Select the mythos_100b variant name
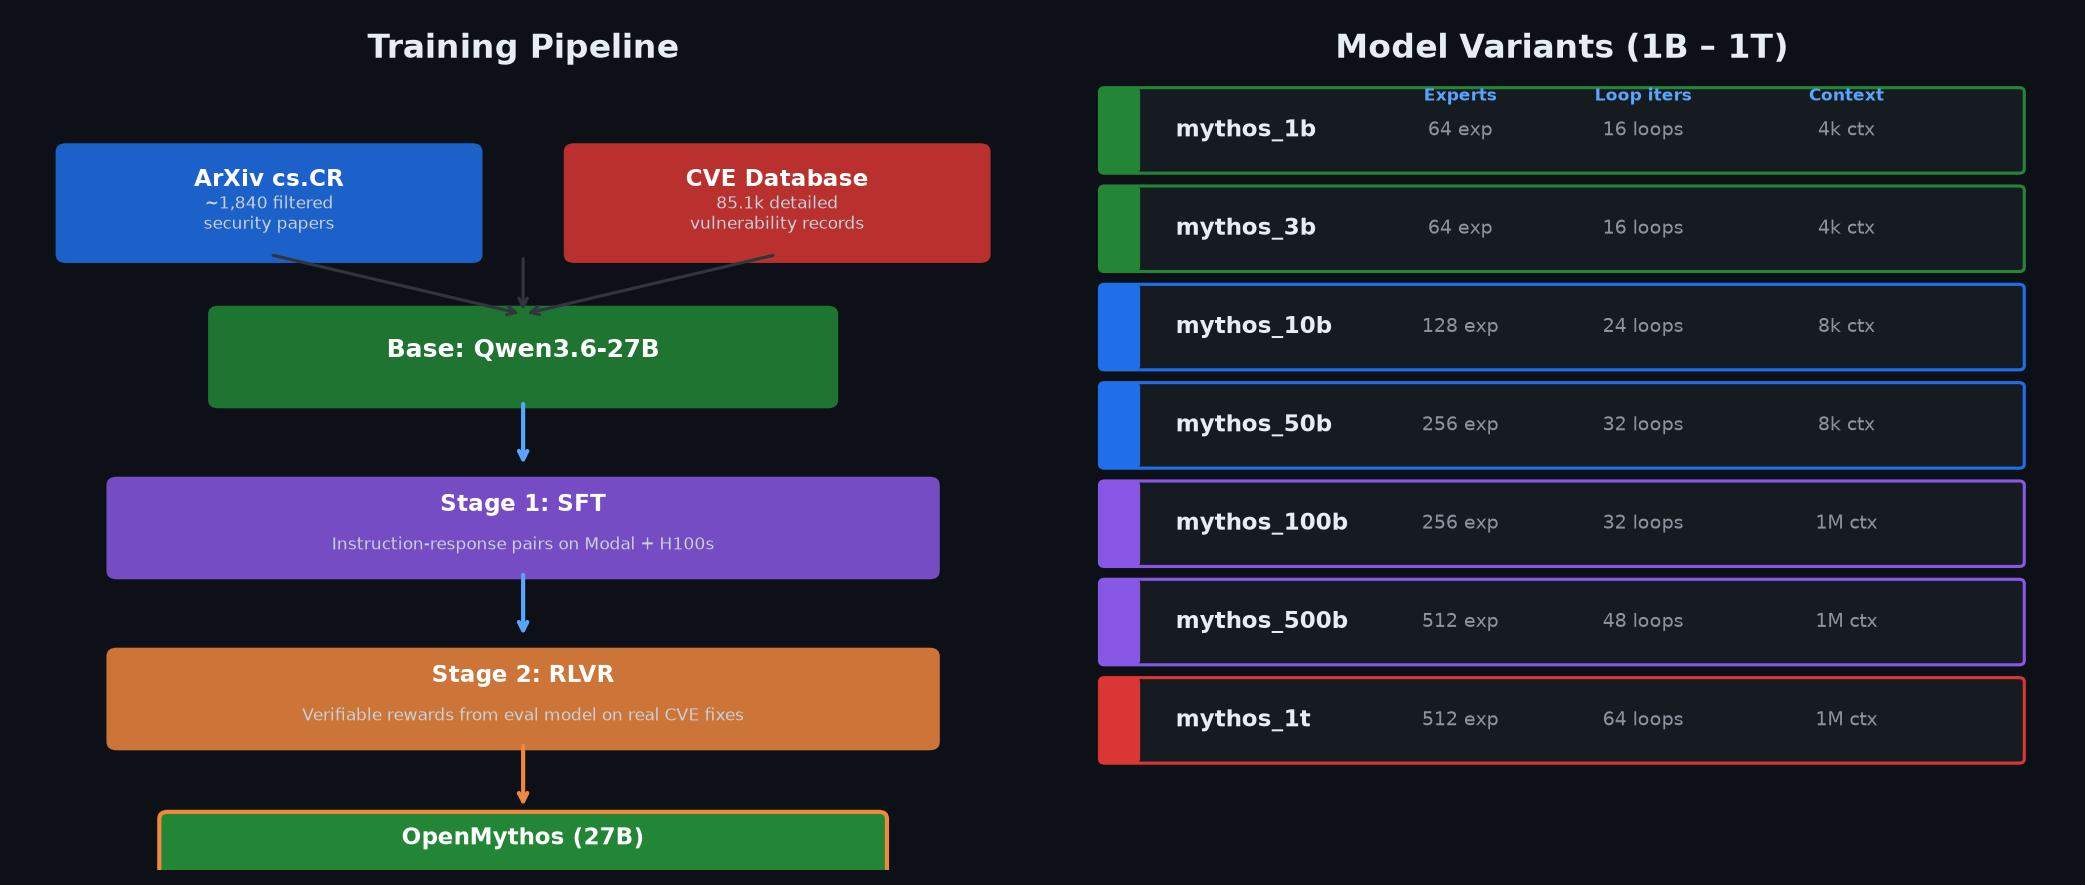The width and height of the screenshot is (2085, 885). coord(1262,522)
